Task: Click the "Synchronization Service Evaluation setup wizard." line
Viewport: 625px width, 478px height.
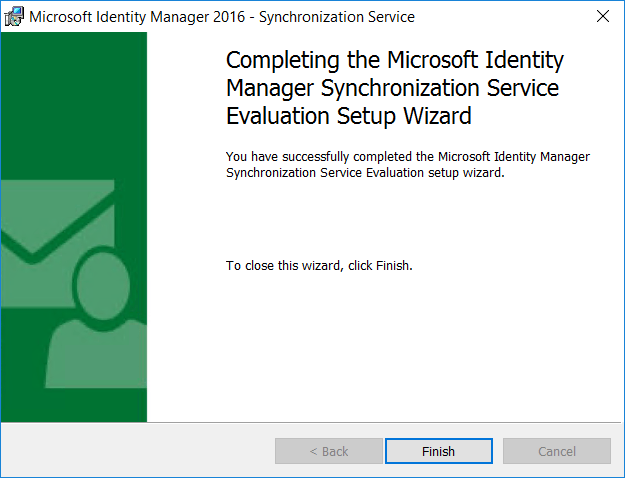Action: click(365, 172)
